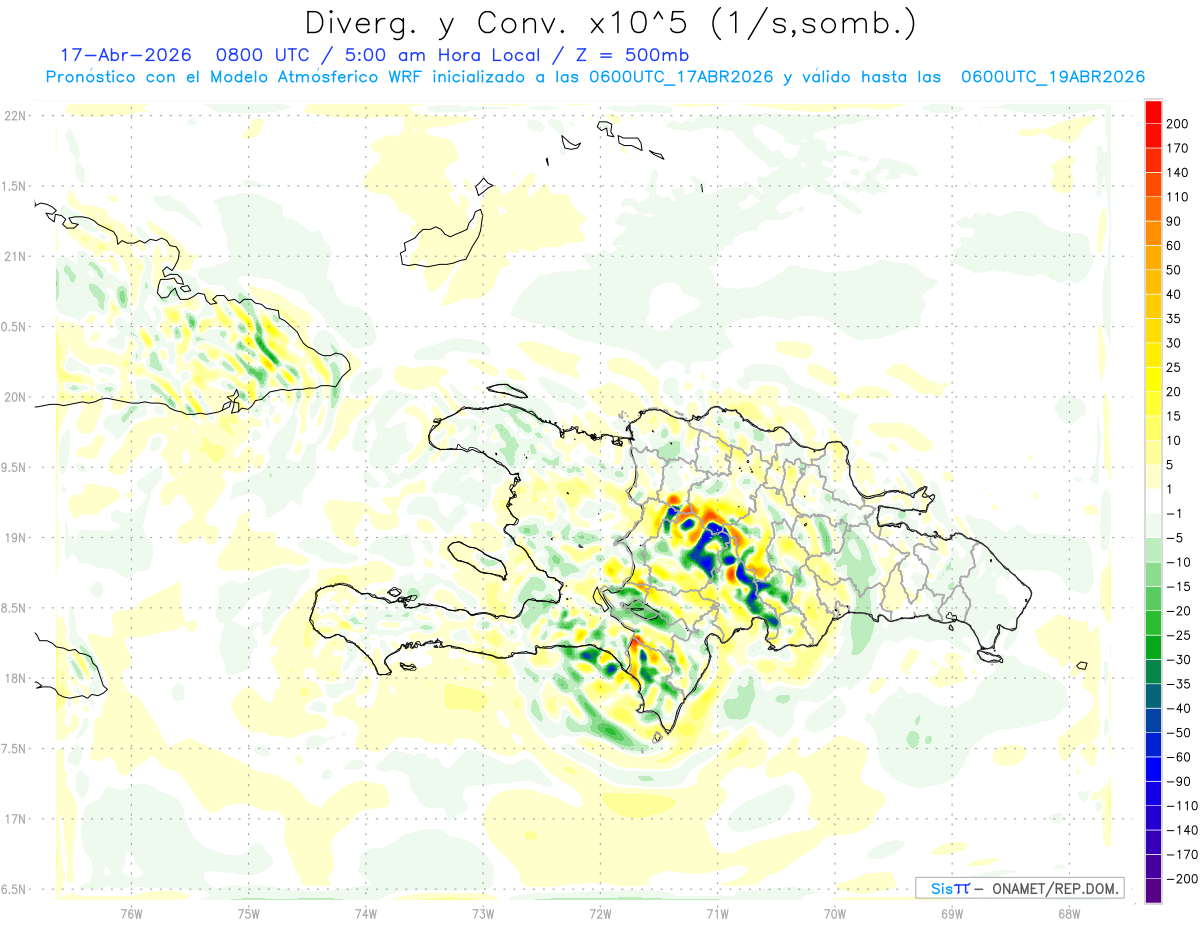The image size is (1200, 927).
Task: Click the 0600UTC_19ABR2026 validity timestamp
Action: click(1053, 77)
